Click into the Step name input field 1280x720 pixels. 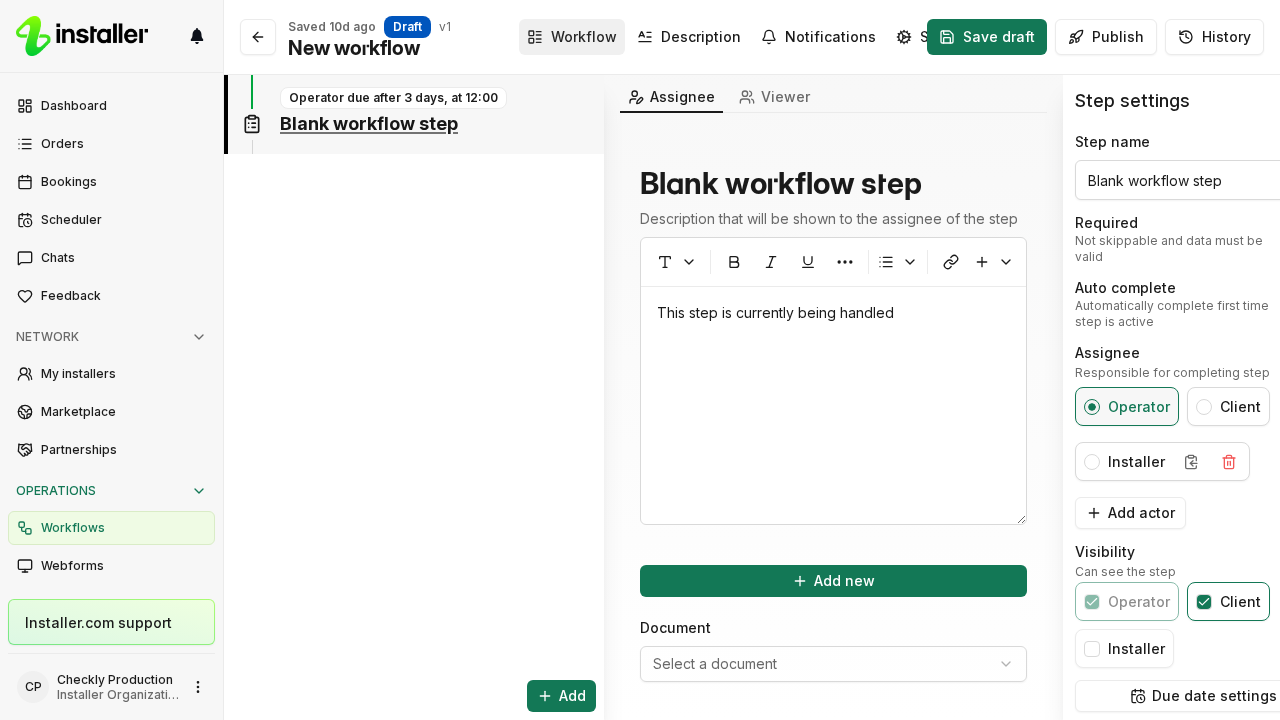1177,181
